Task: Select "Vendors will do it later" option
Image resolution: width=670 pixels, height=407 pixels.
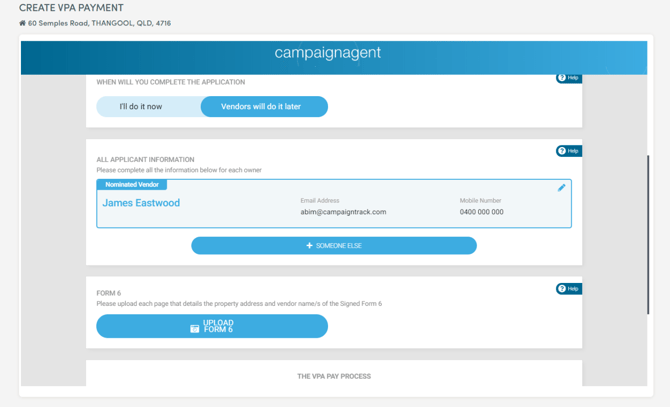Action: 264,106
